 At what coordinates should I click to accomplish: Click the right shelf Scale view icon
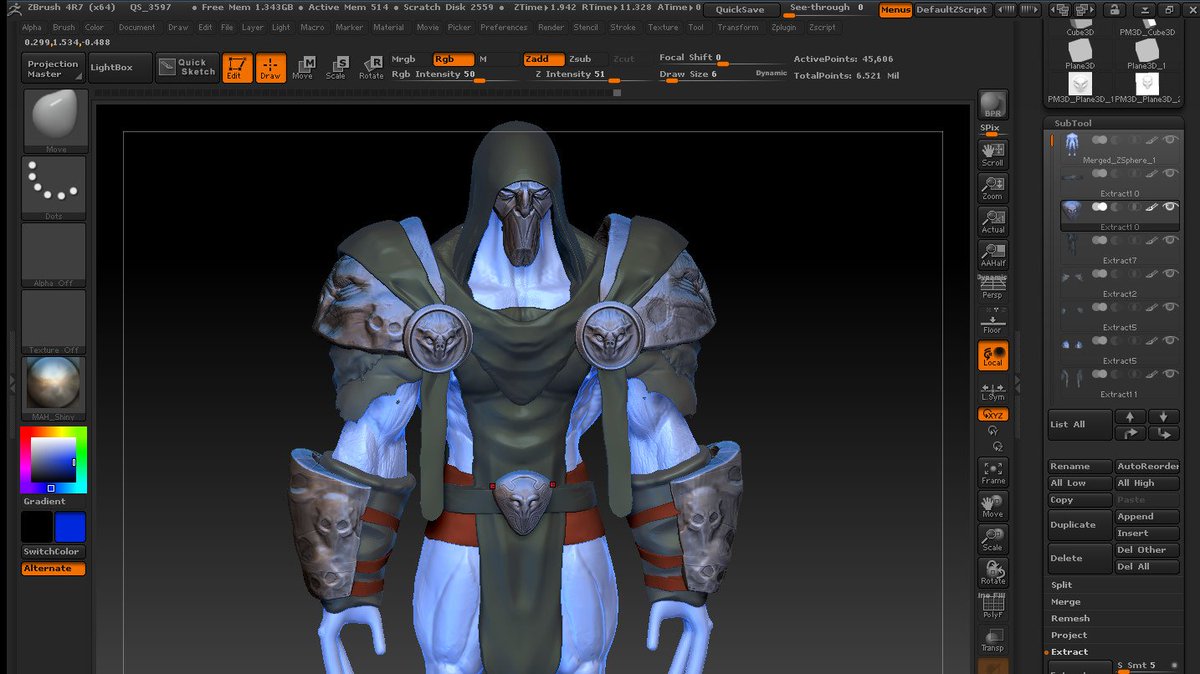pos(993,539)
